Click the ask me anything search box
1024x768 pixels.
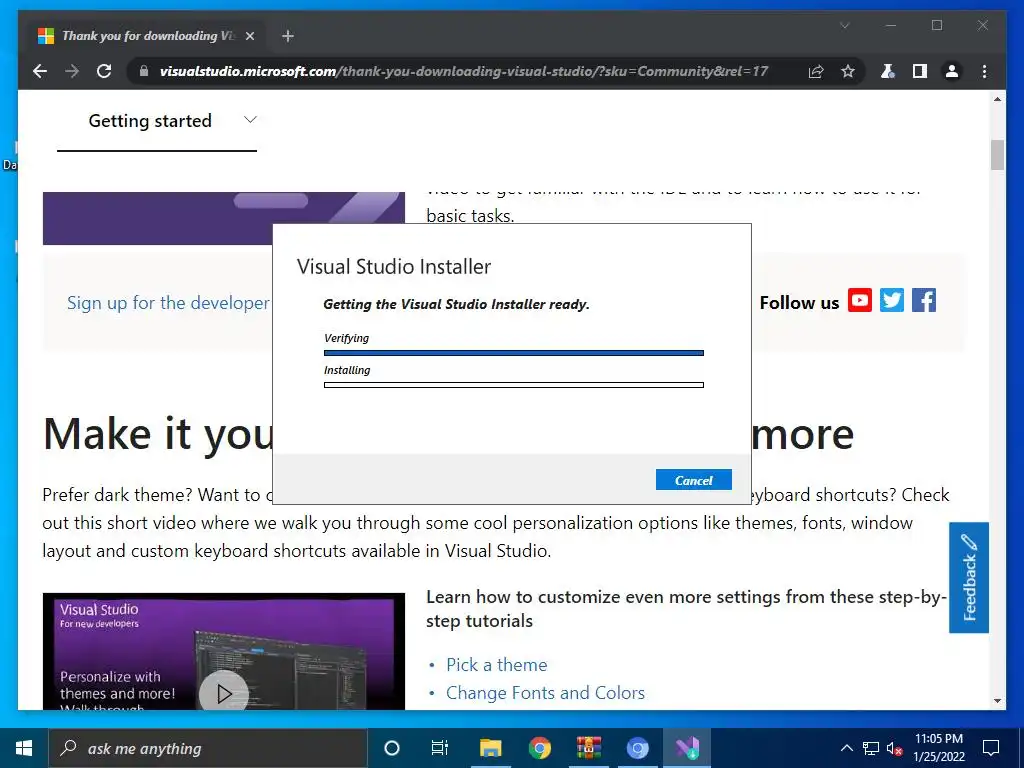pos(208,748)
